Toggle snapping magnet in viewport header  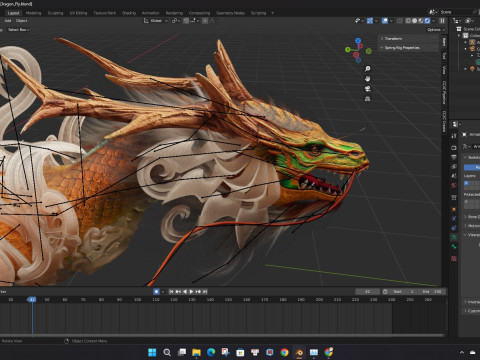[x=186, y=21]
